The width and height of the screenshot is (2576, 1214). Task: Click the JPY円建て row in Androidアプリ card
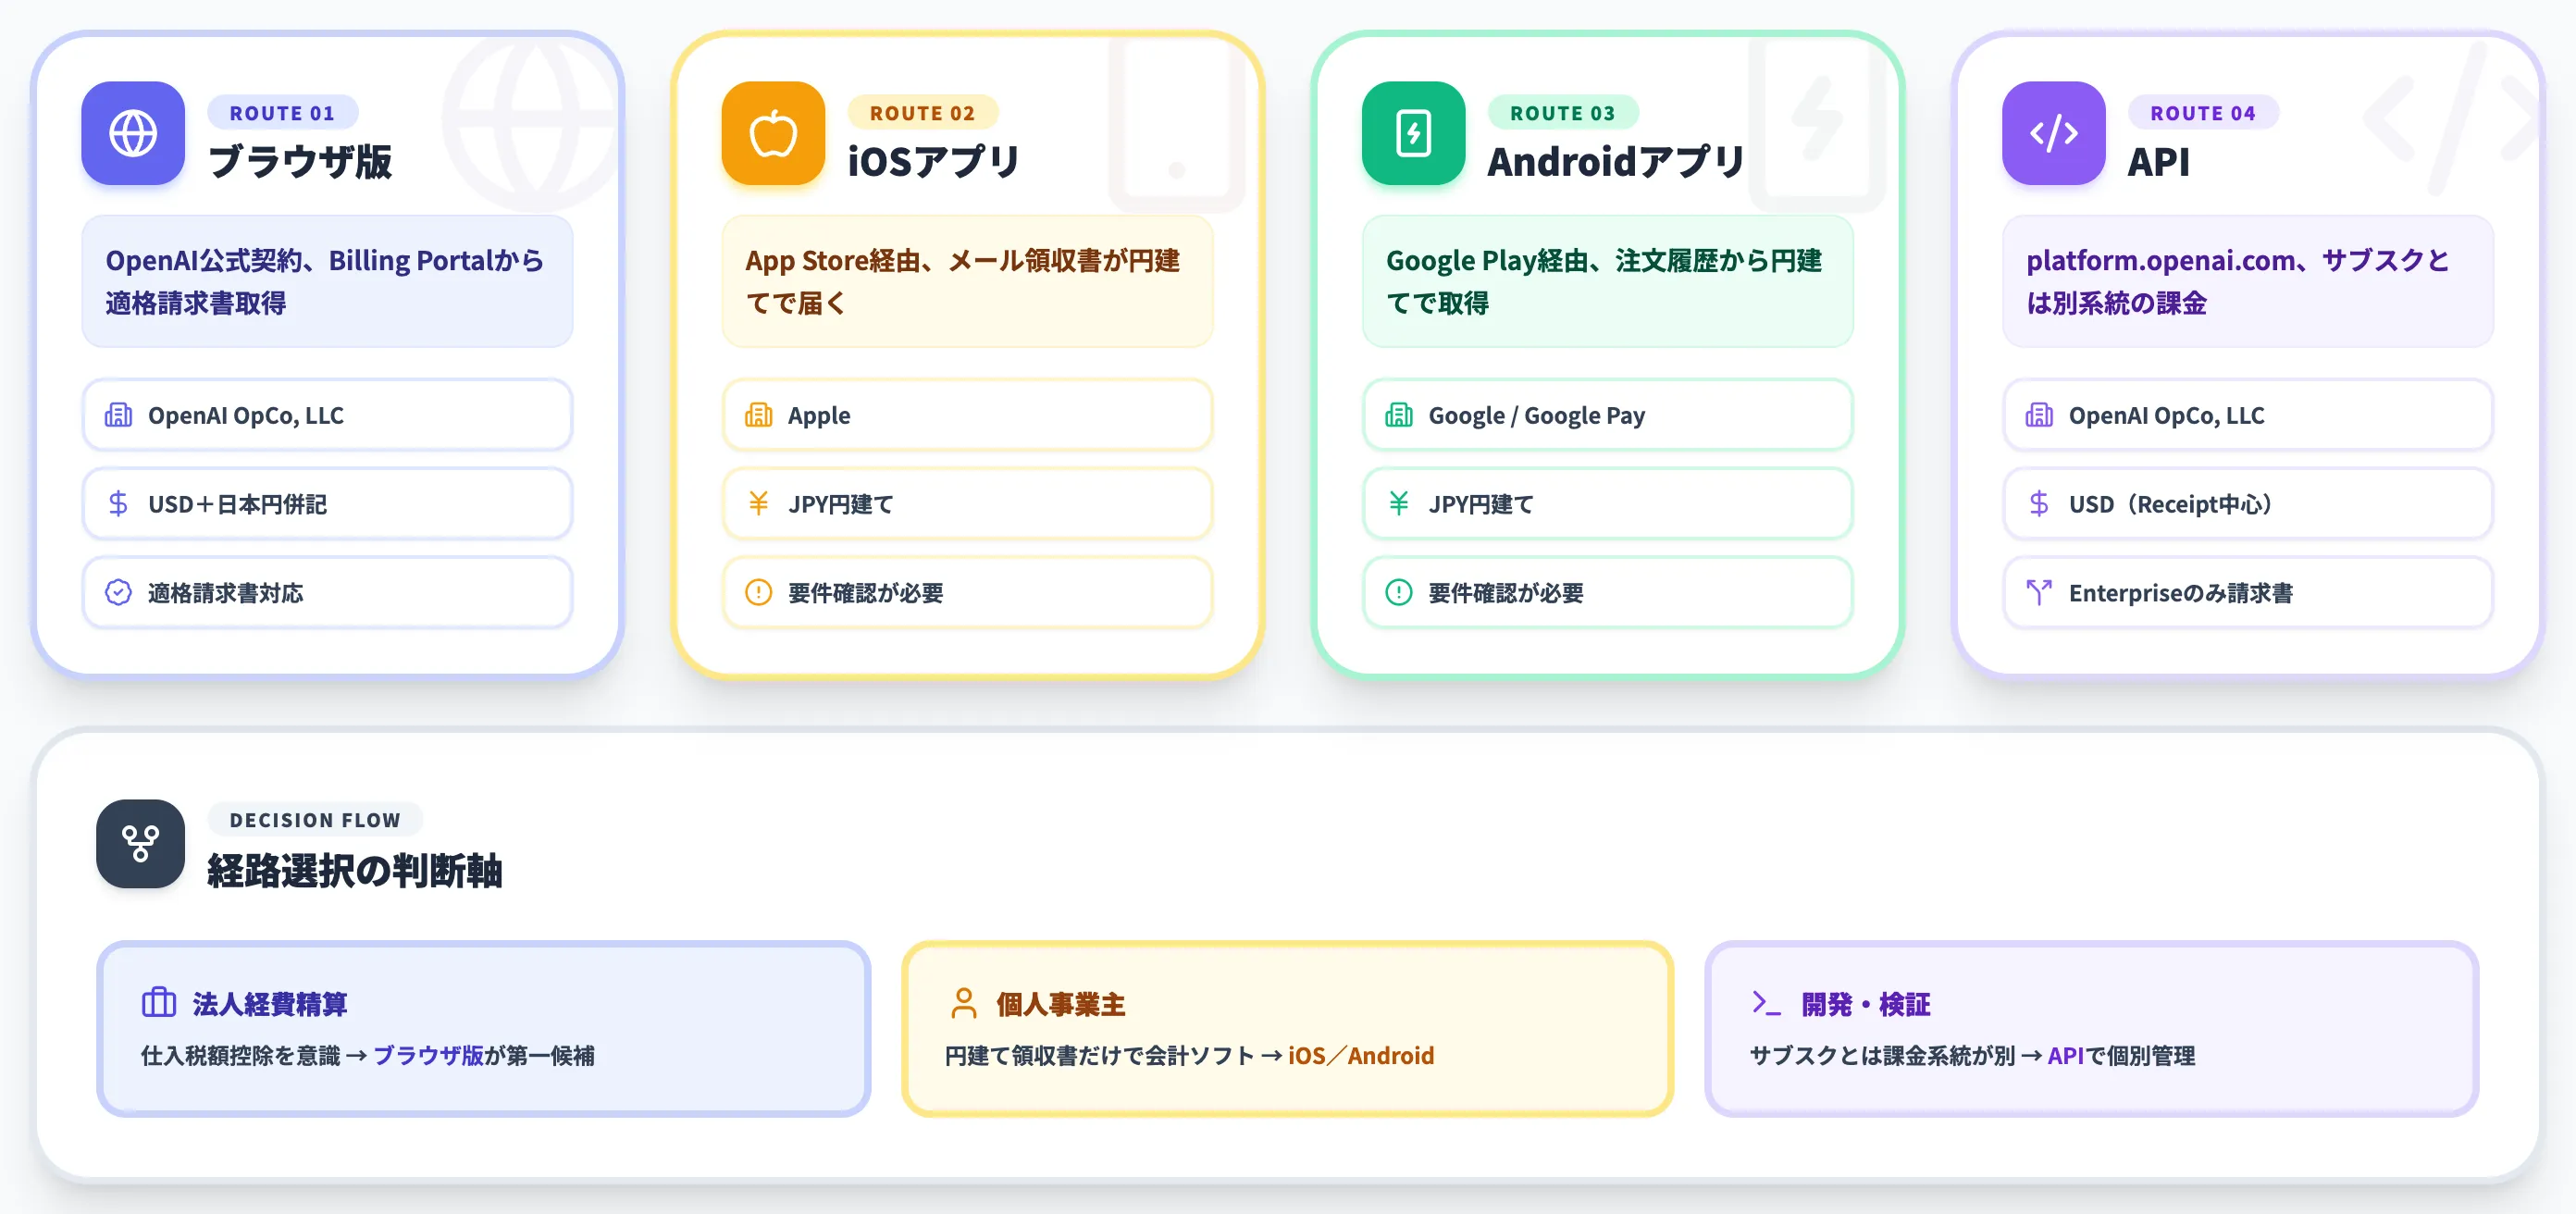(x=1607, y=503)
